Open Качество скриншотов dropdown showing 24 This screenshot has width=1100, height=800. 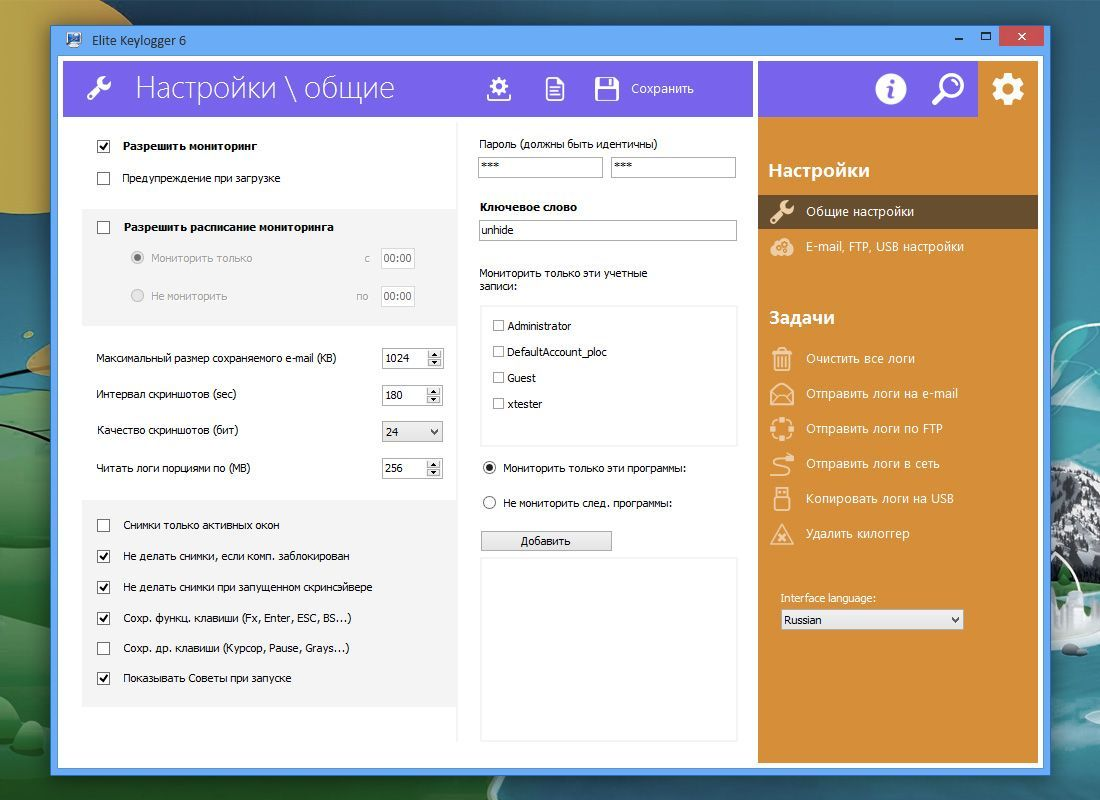[412, 432]
